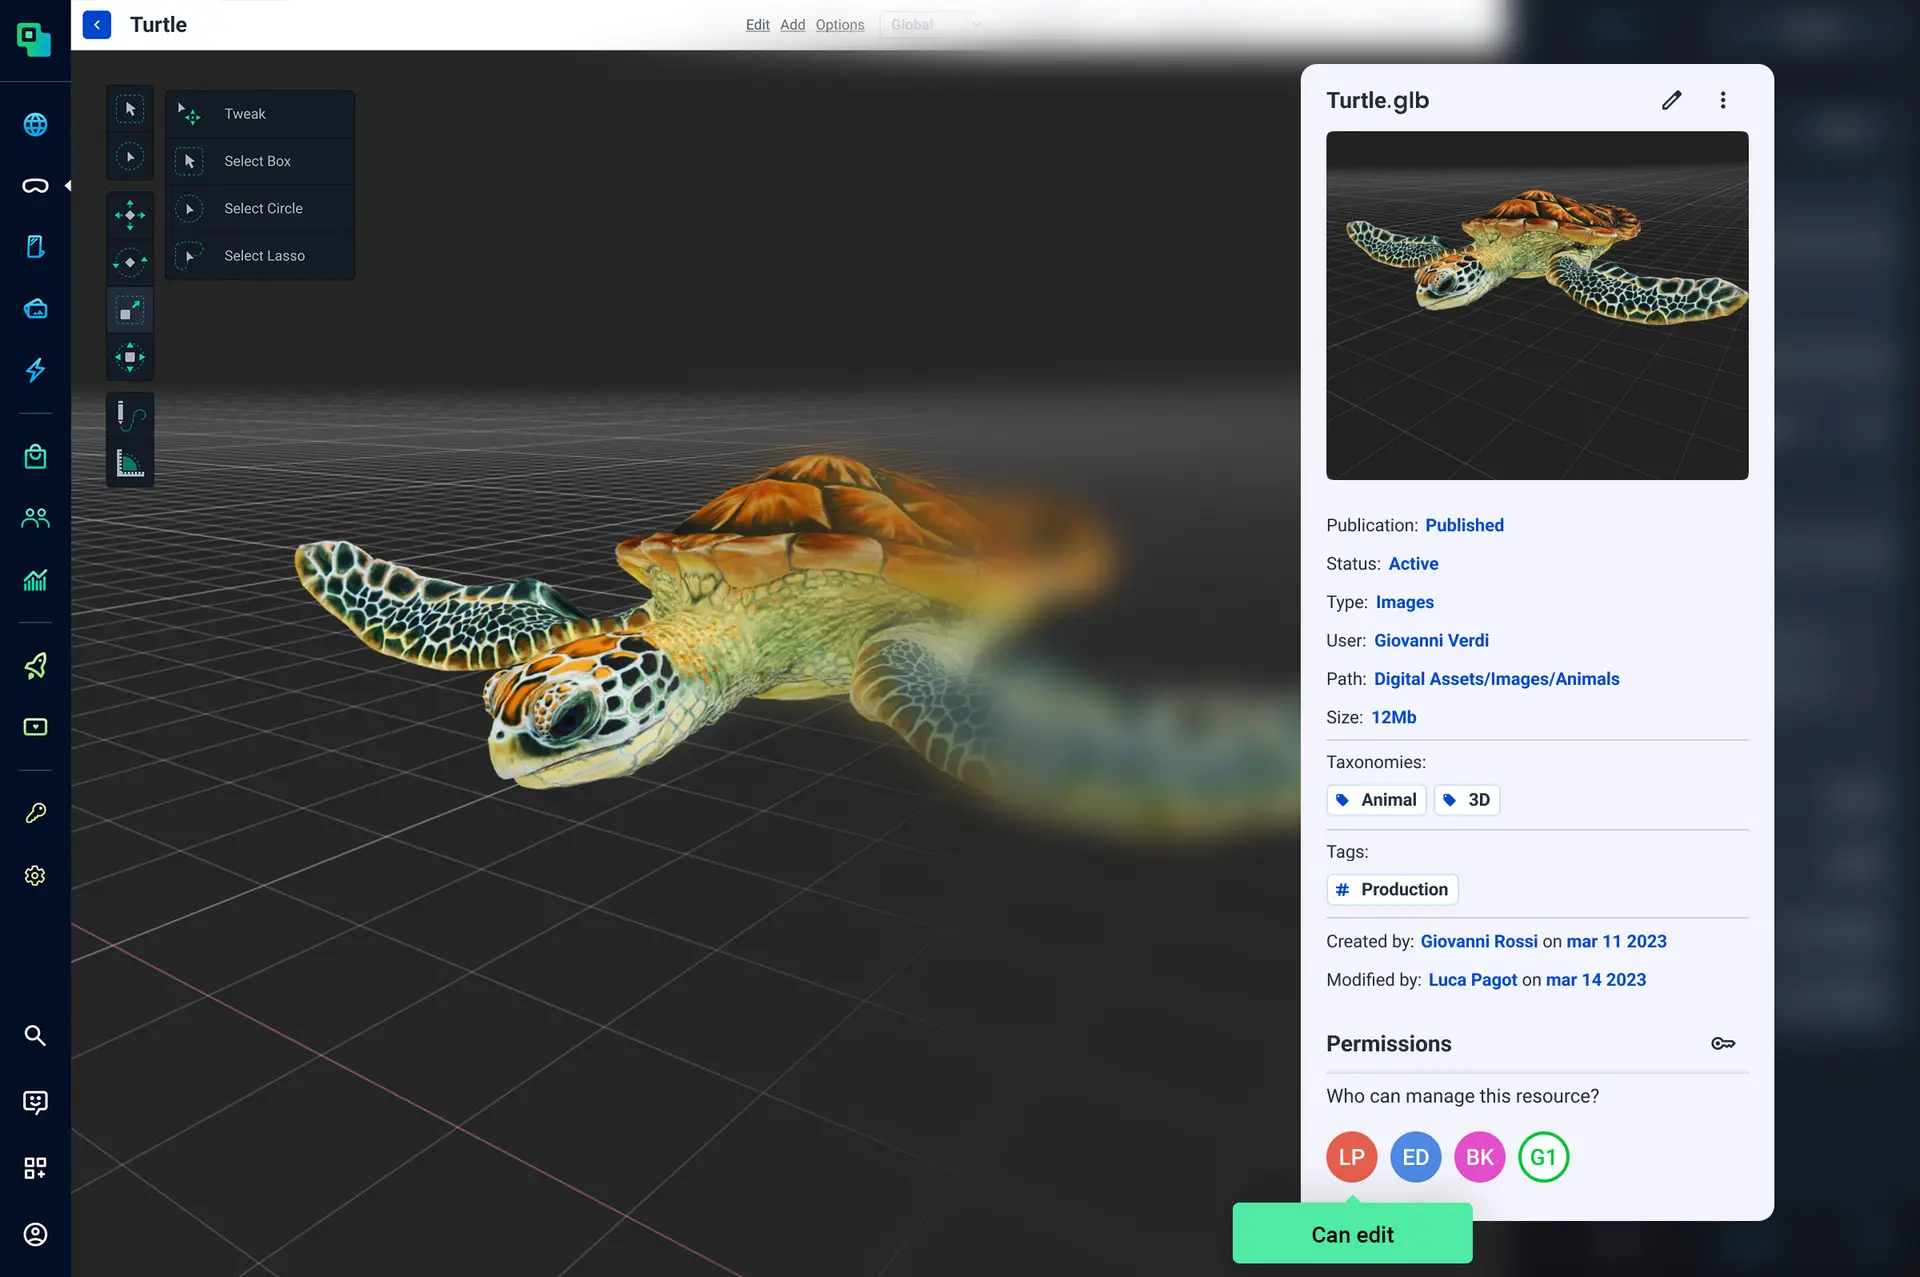The width and height of the screenshot is (1920, 1277).
Task: Select the LP user avatar
Action: tap(1351, 1157)
